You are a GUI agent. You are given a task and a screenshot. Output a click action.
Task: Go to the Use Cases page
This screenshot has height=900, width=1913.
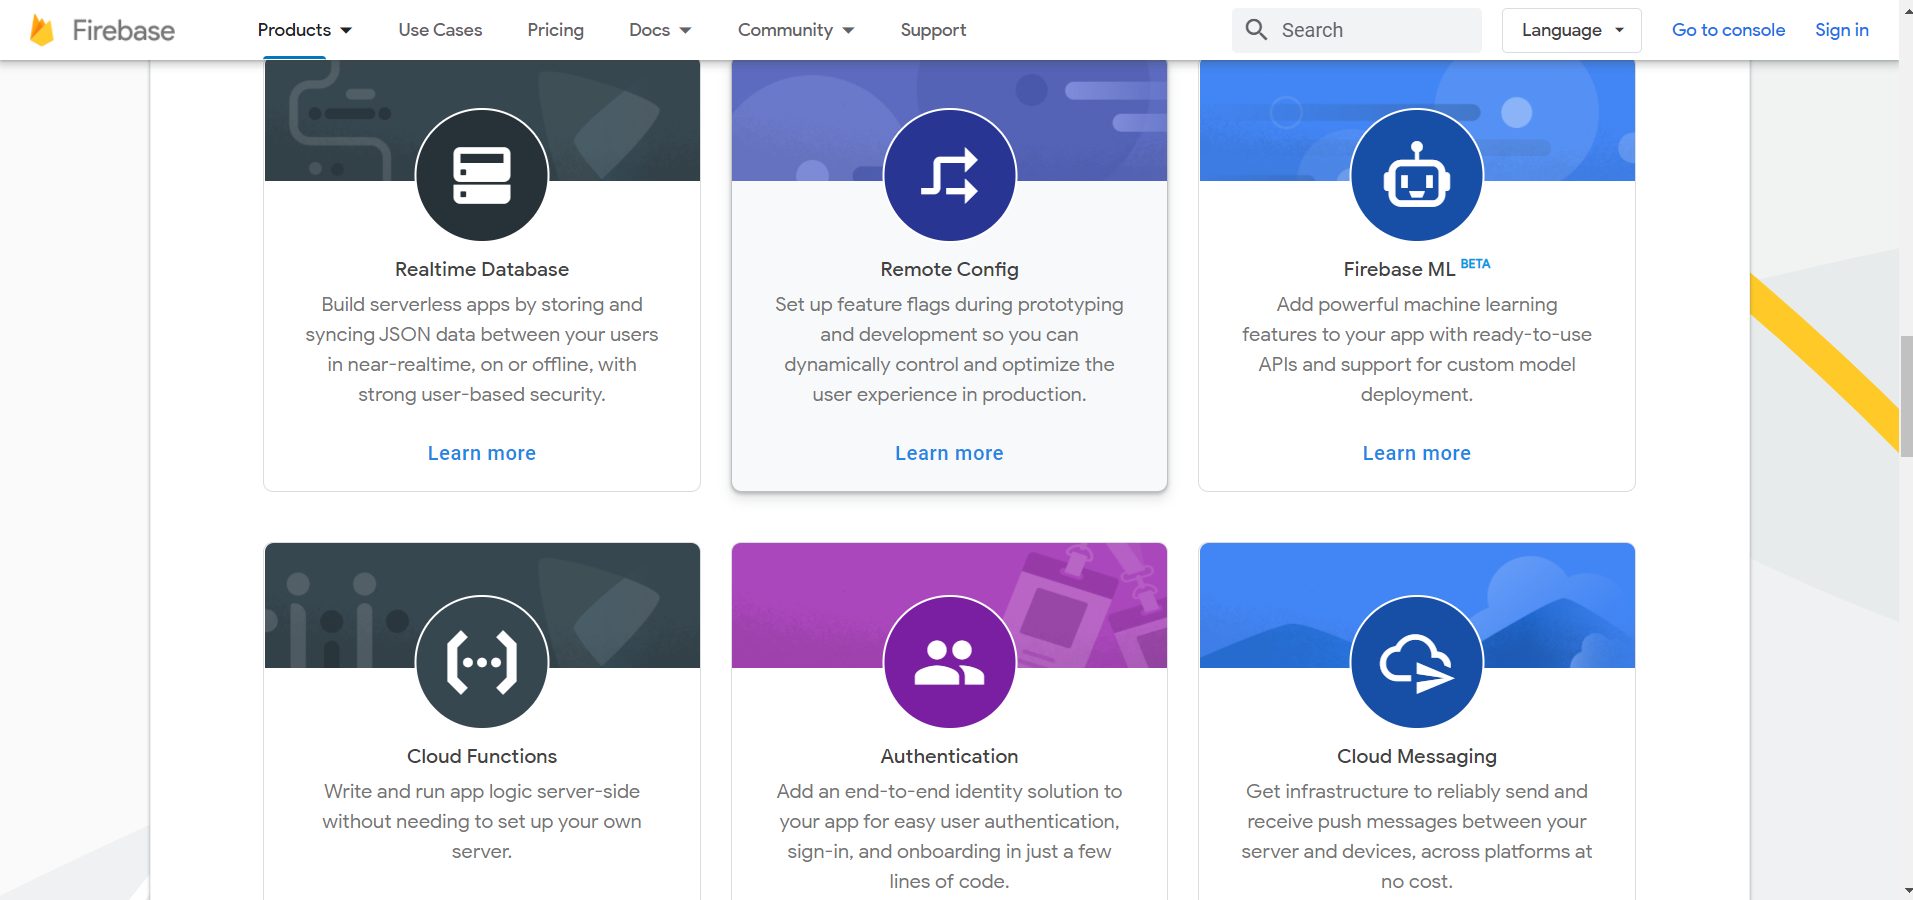coord(440,30)
